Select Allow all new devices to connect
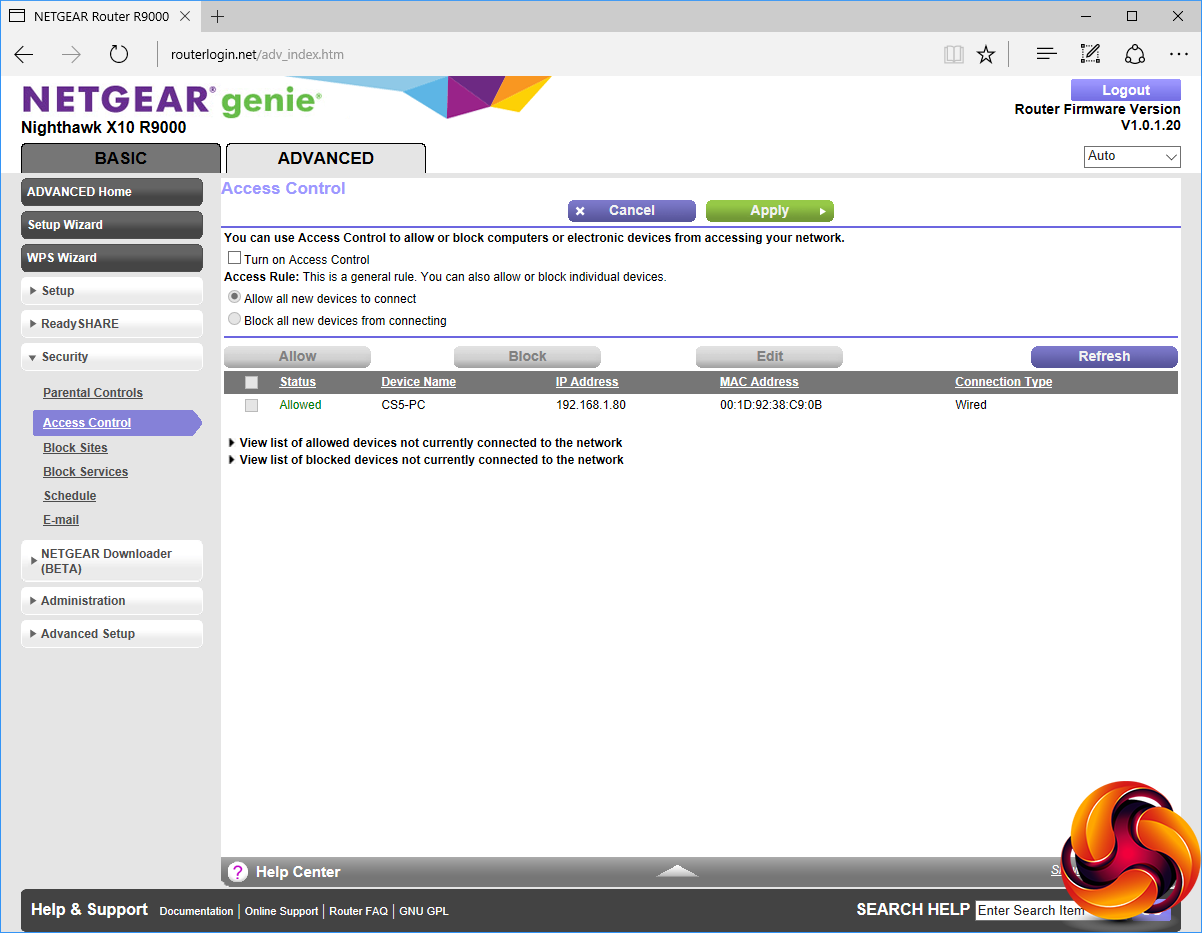This screenshot has height=933, width=1202. (235, 298)
